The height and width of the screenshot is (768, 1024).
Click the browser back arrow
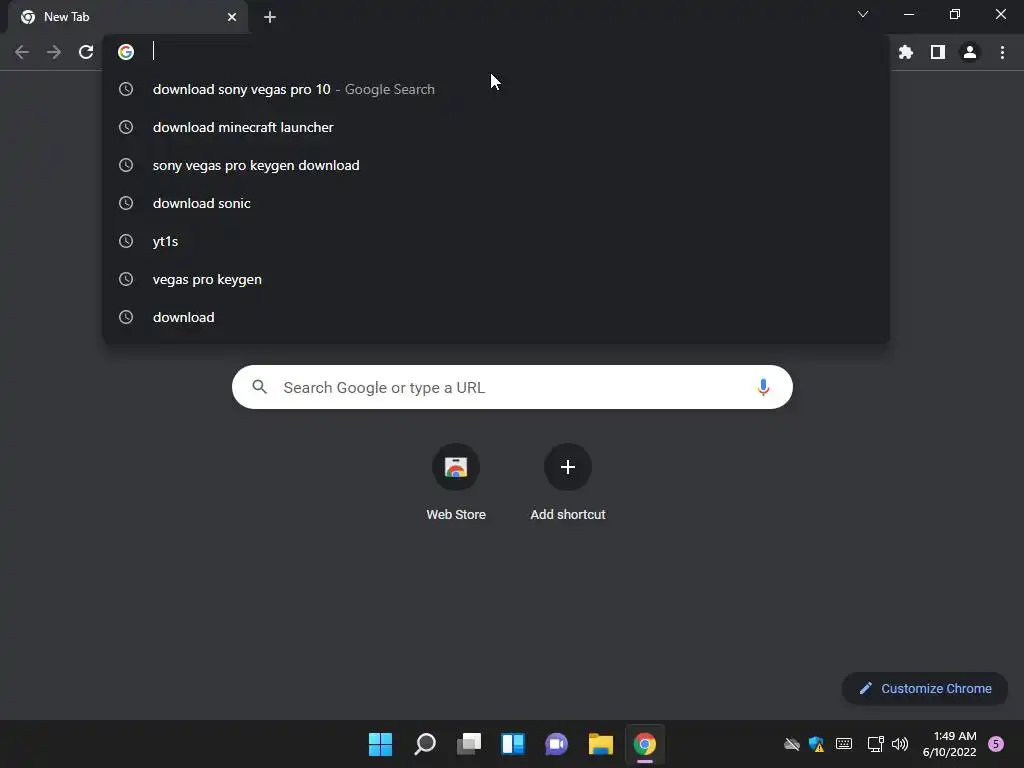coord(22,52)
